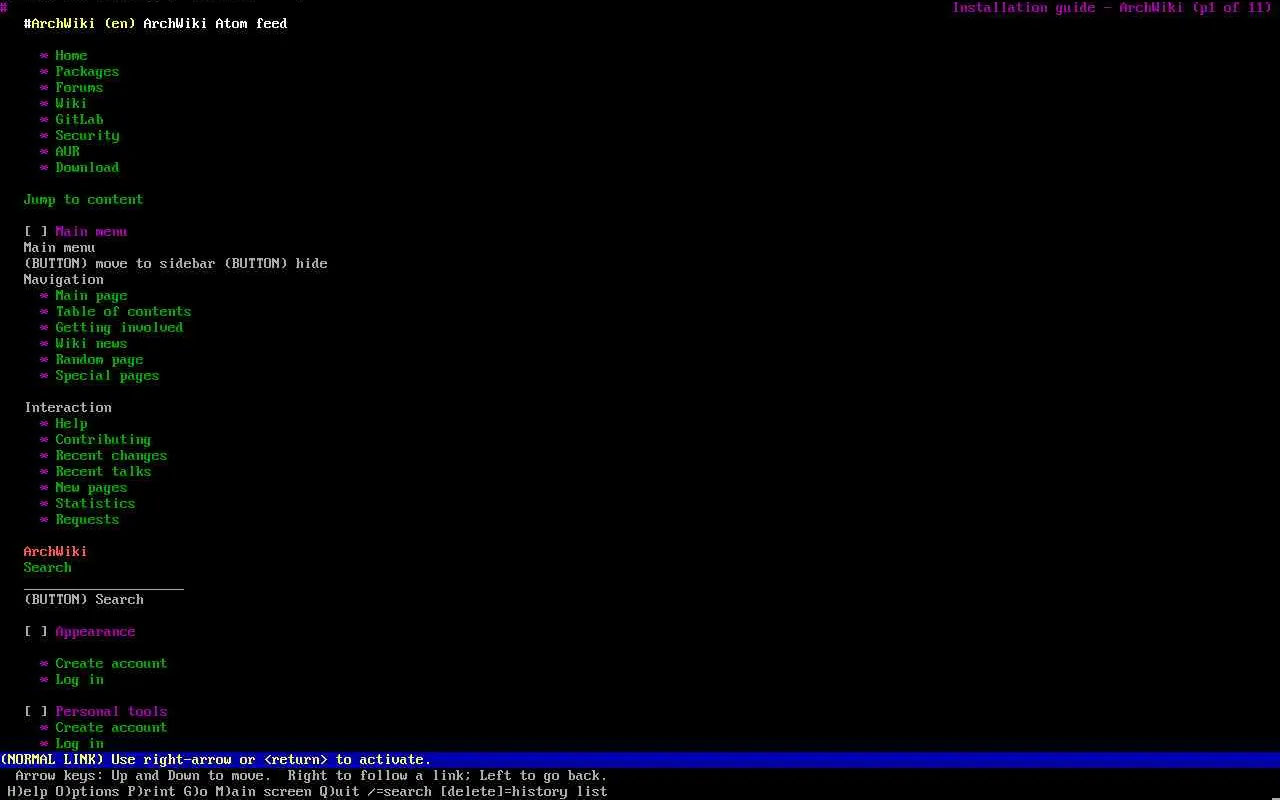
Task: Follow the Getting involved link
Action: coord(119,327)
